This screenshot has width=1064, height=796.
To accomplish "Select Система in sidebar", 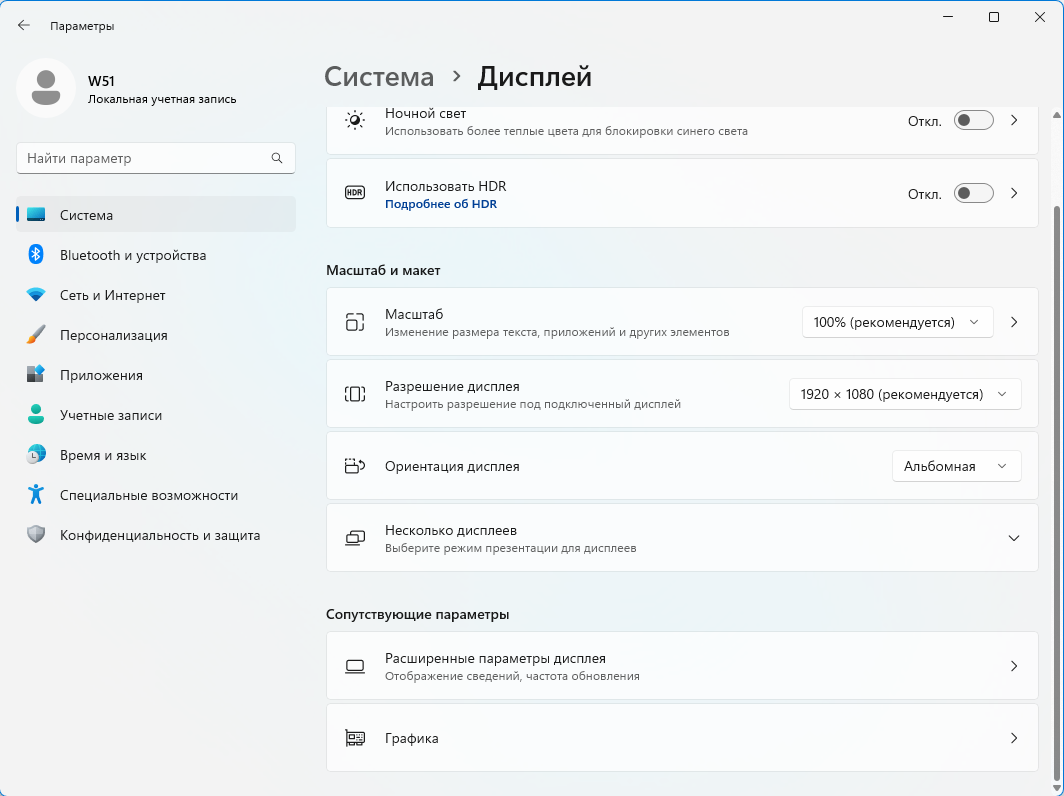I will 156,214.
